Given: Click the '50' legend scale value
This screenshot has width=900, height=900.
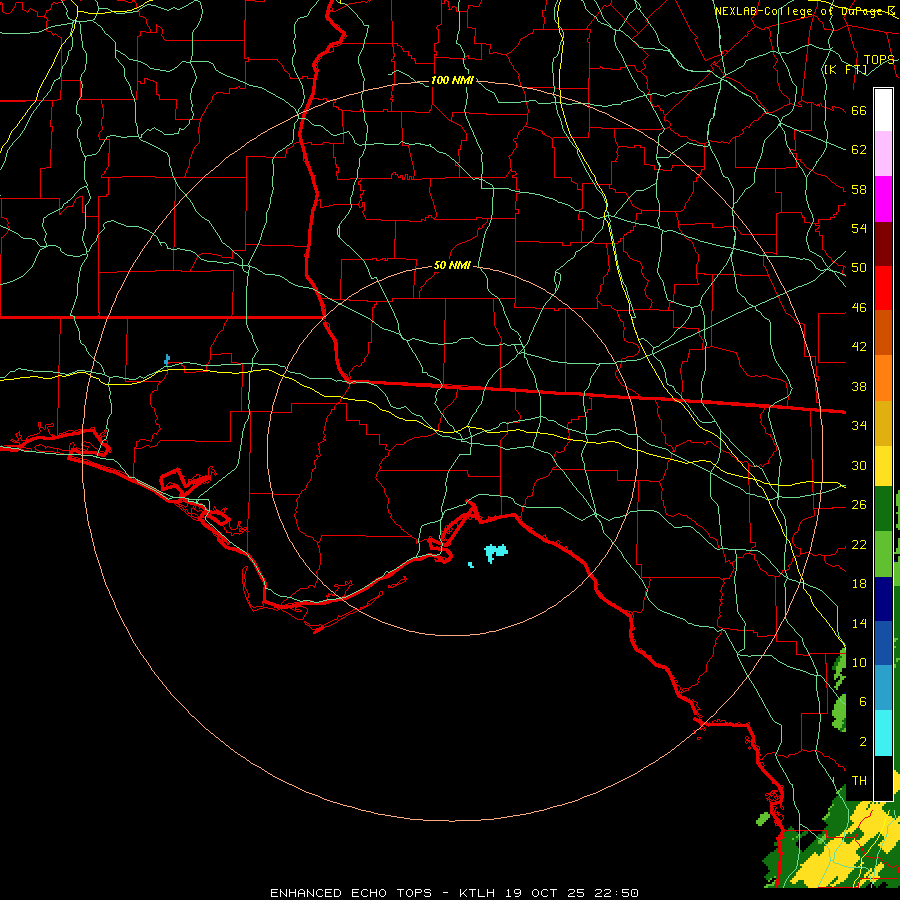Looking at the screenshot, I should [859, 268].
